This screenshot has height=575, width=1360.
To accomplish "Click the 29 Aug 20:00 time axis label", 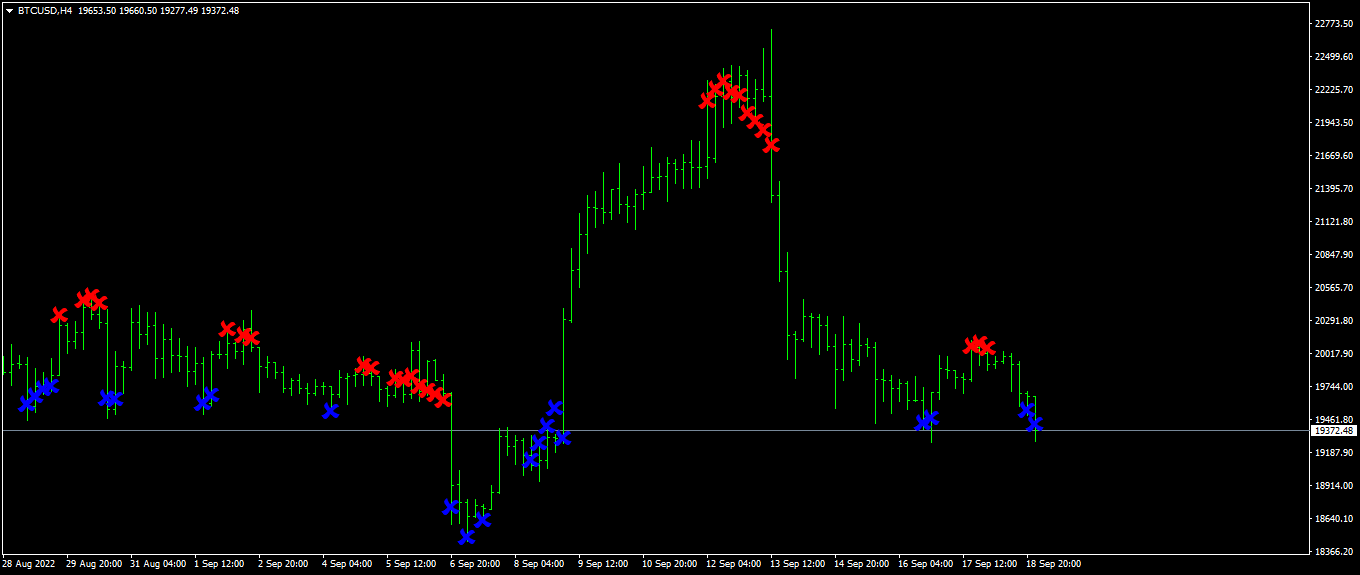I will tap(94, 563).
